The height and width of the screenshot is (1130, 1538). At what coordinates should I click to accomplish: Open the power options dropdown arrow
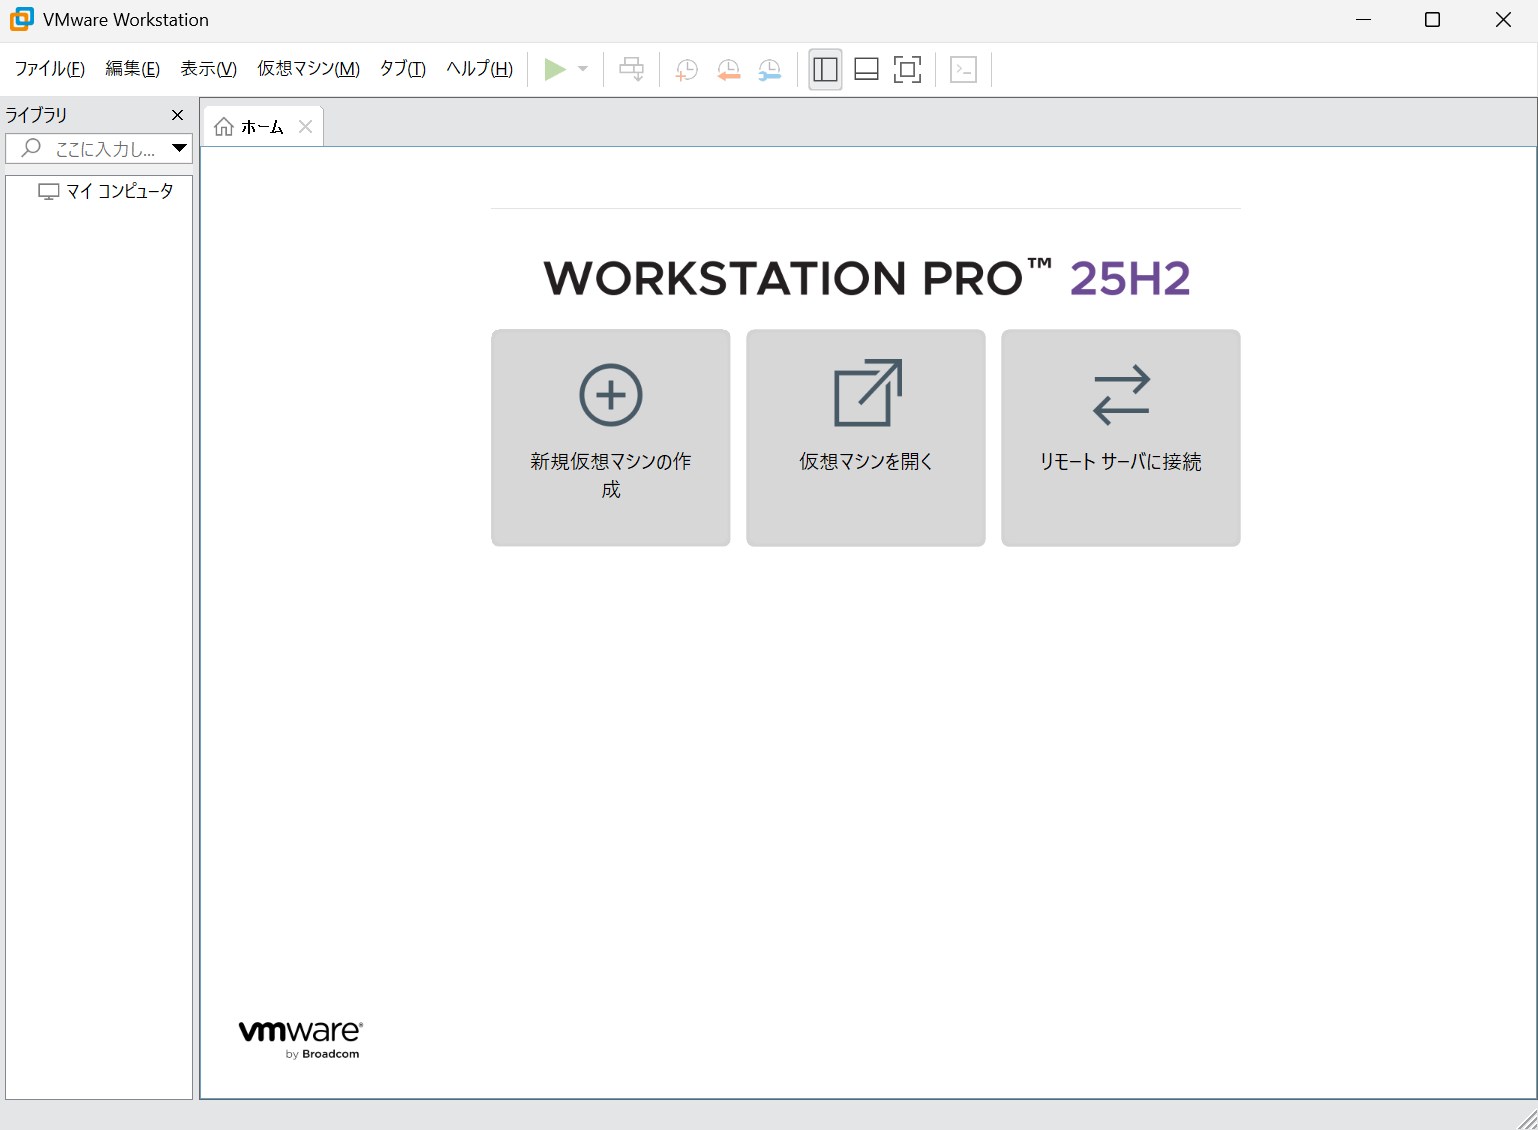pos(583,69)
